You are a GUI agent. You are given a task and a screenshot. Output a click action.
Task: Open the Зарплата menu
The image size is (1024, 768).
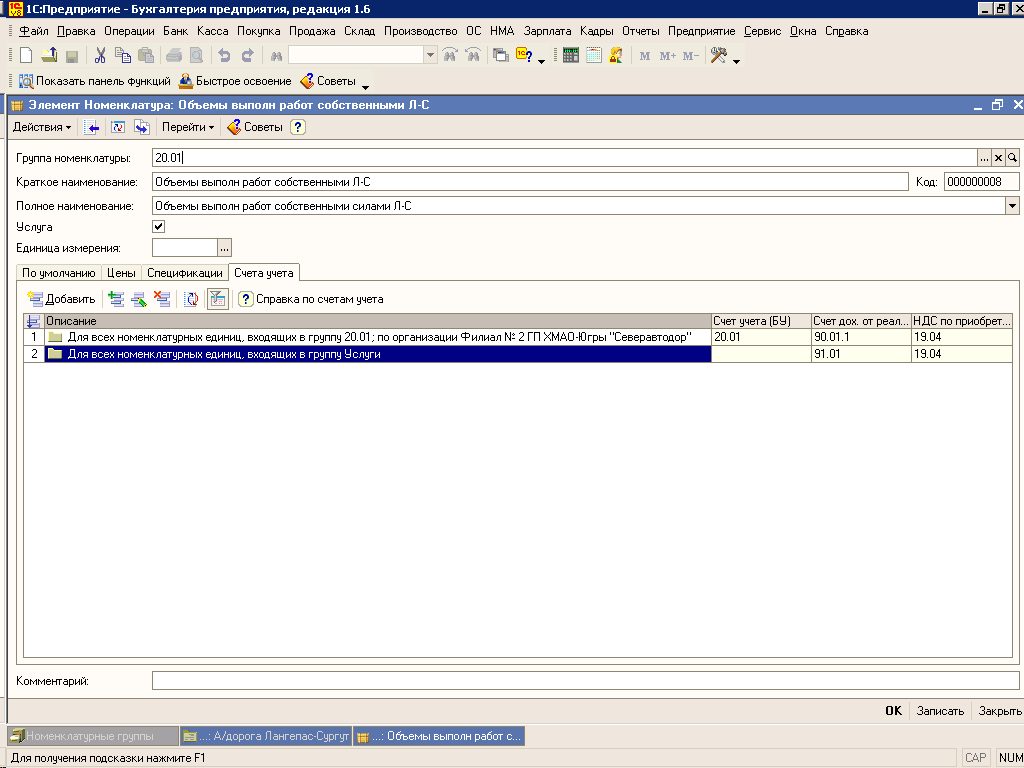coord(547,31)
